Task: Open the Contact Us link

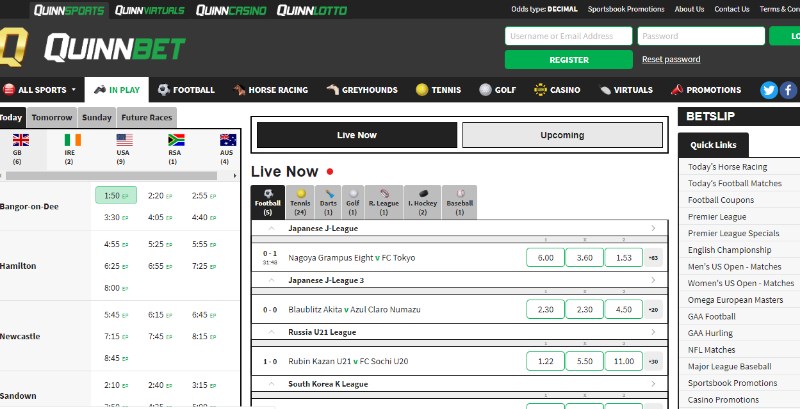Action: (732, 9)
